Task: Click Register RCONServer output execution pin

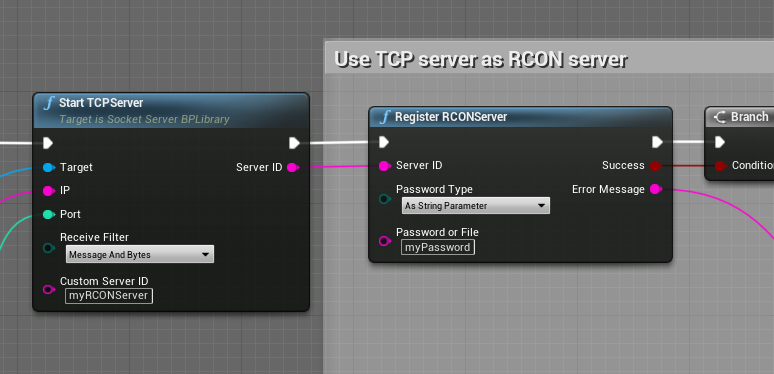Action: coord(657,142)
